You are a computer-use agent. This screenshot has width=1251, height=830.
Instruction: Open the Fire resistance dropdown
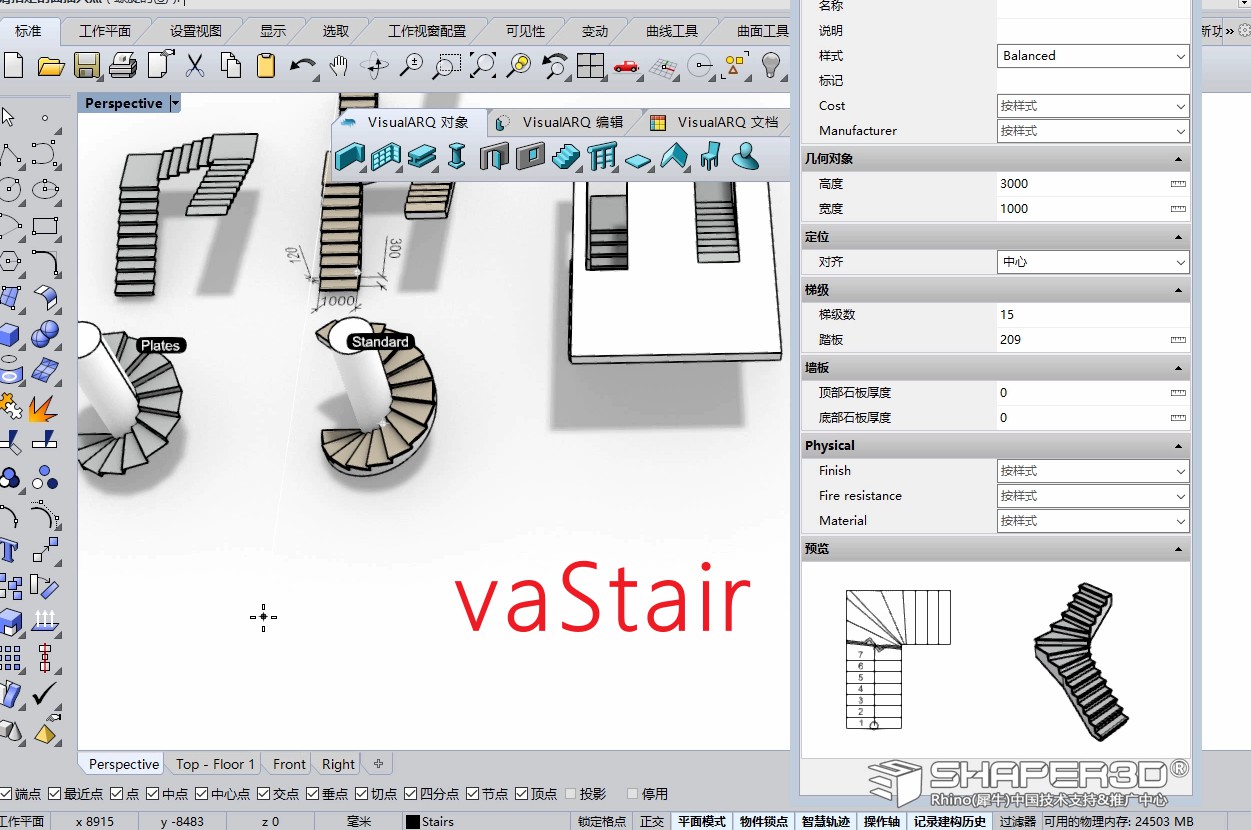[x=1093, y=496]
